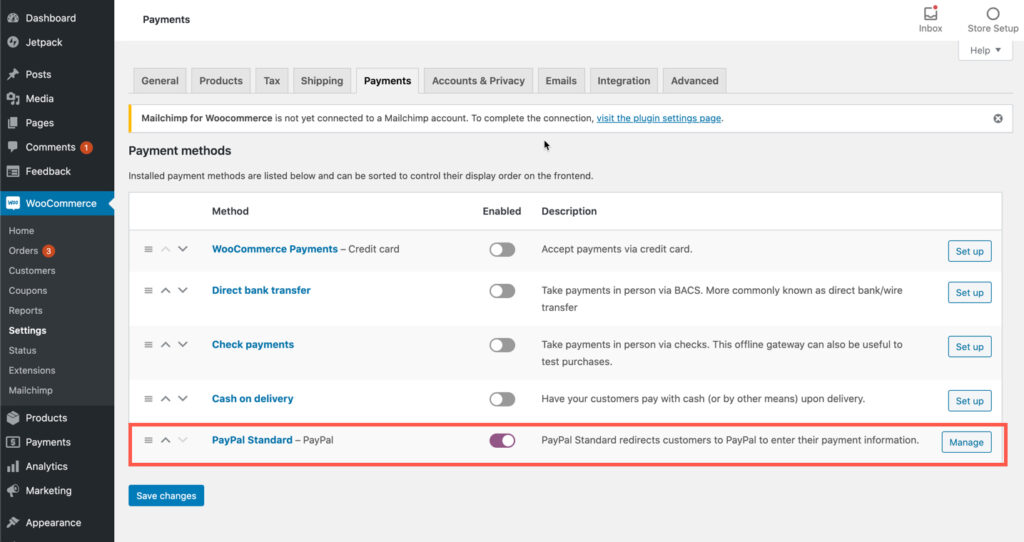This screenshot has height=542, width=1024.
Task: Enable the Cash on delivery toggle
Action: click(x=502, y=399)
